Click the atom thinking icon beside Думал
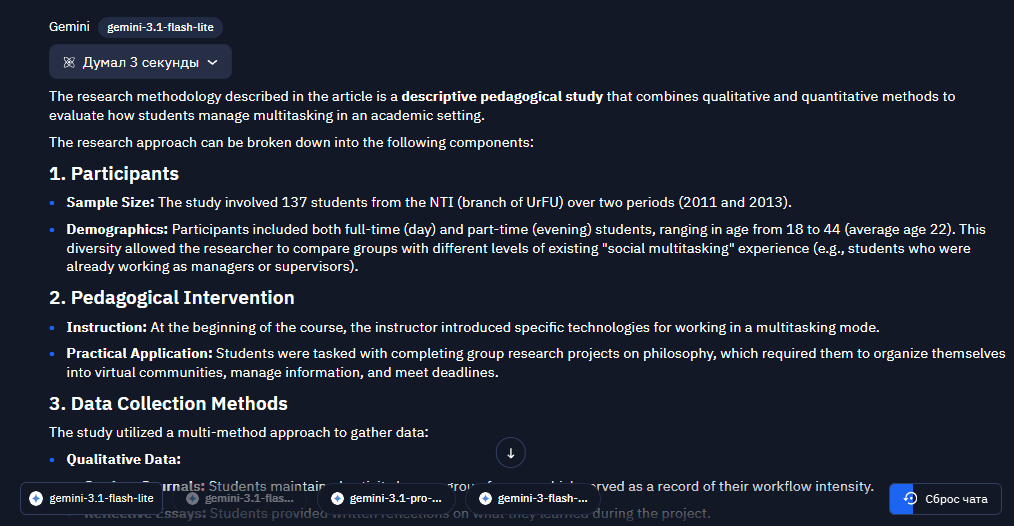Viewport: 1014px width, 526px height. [x=69, y=62]
